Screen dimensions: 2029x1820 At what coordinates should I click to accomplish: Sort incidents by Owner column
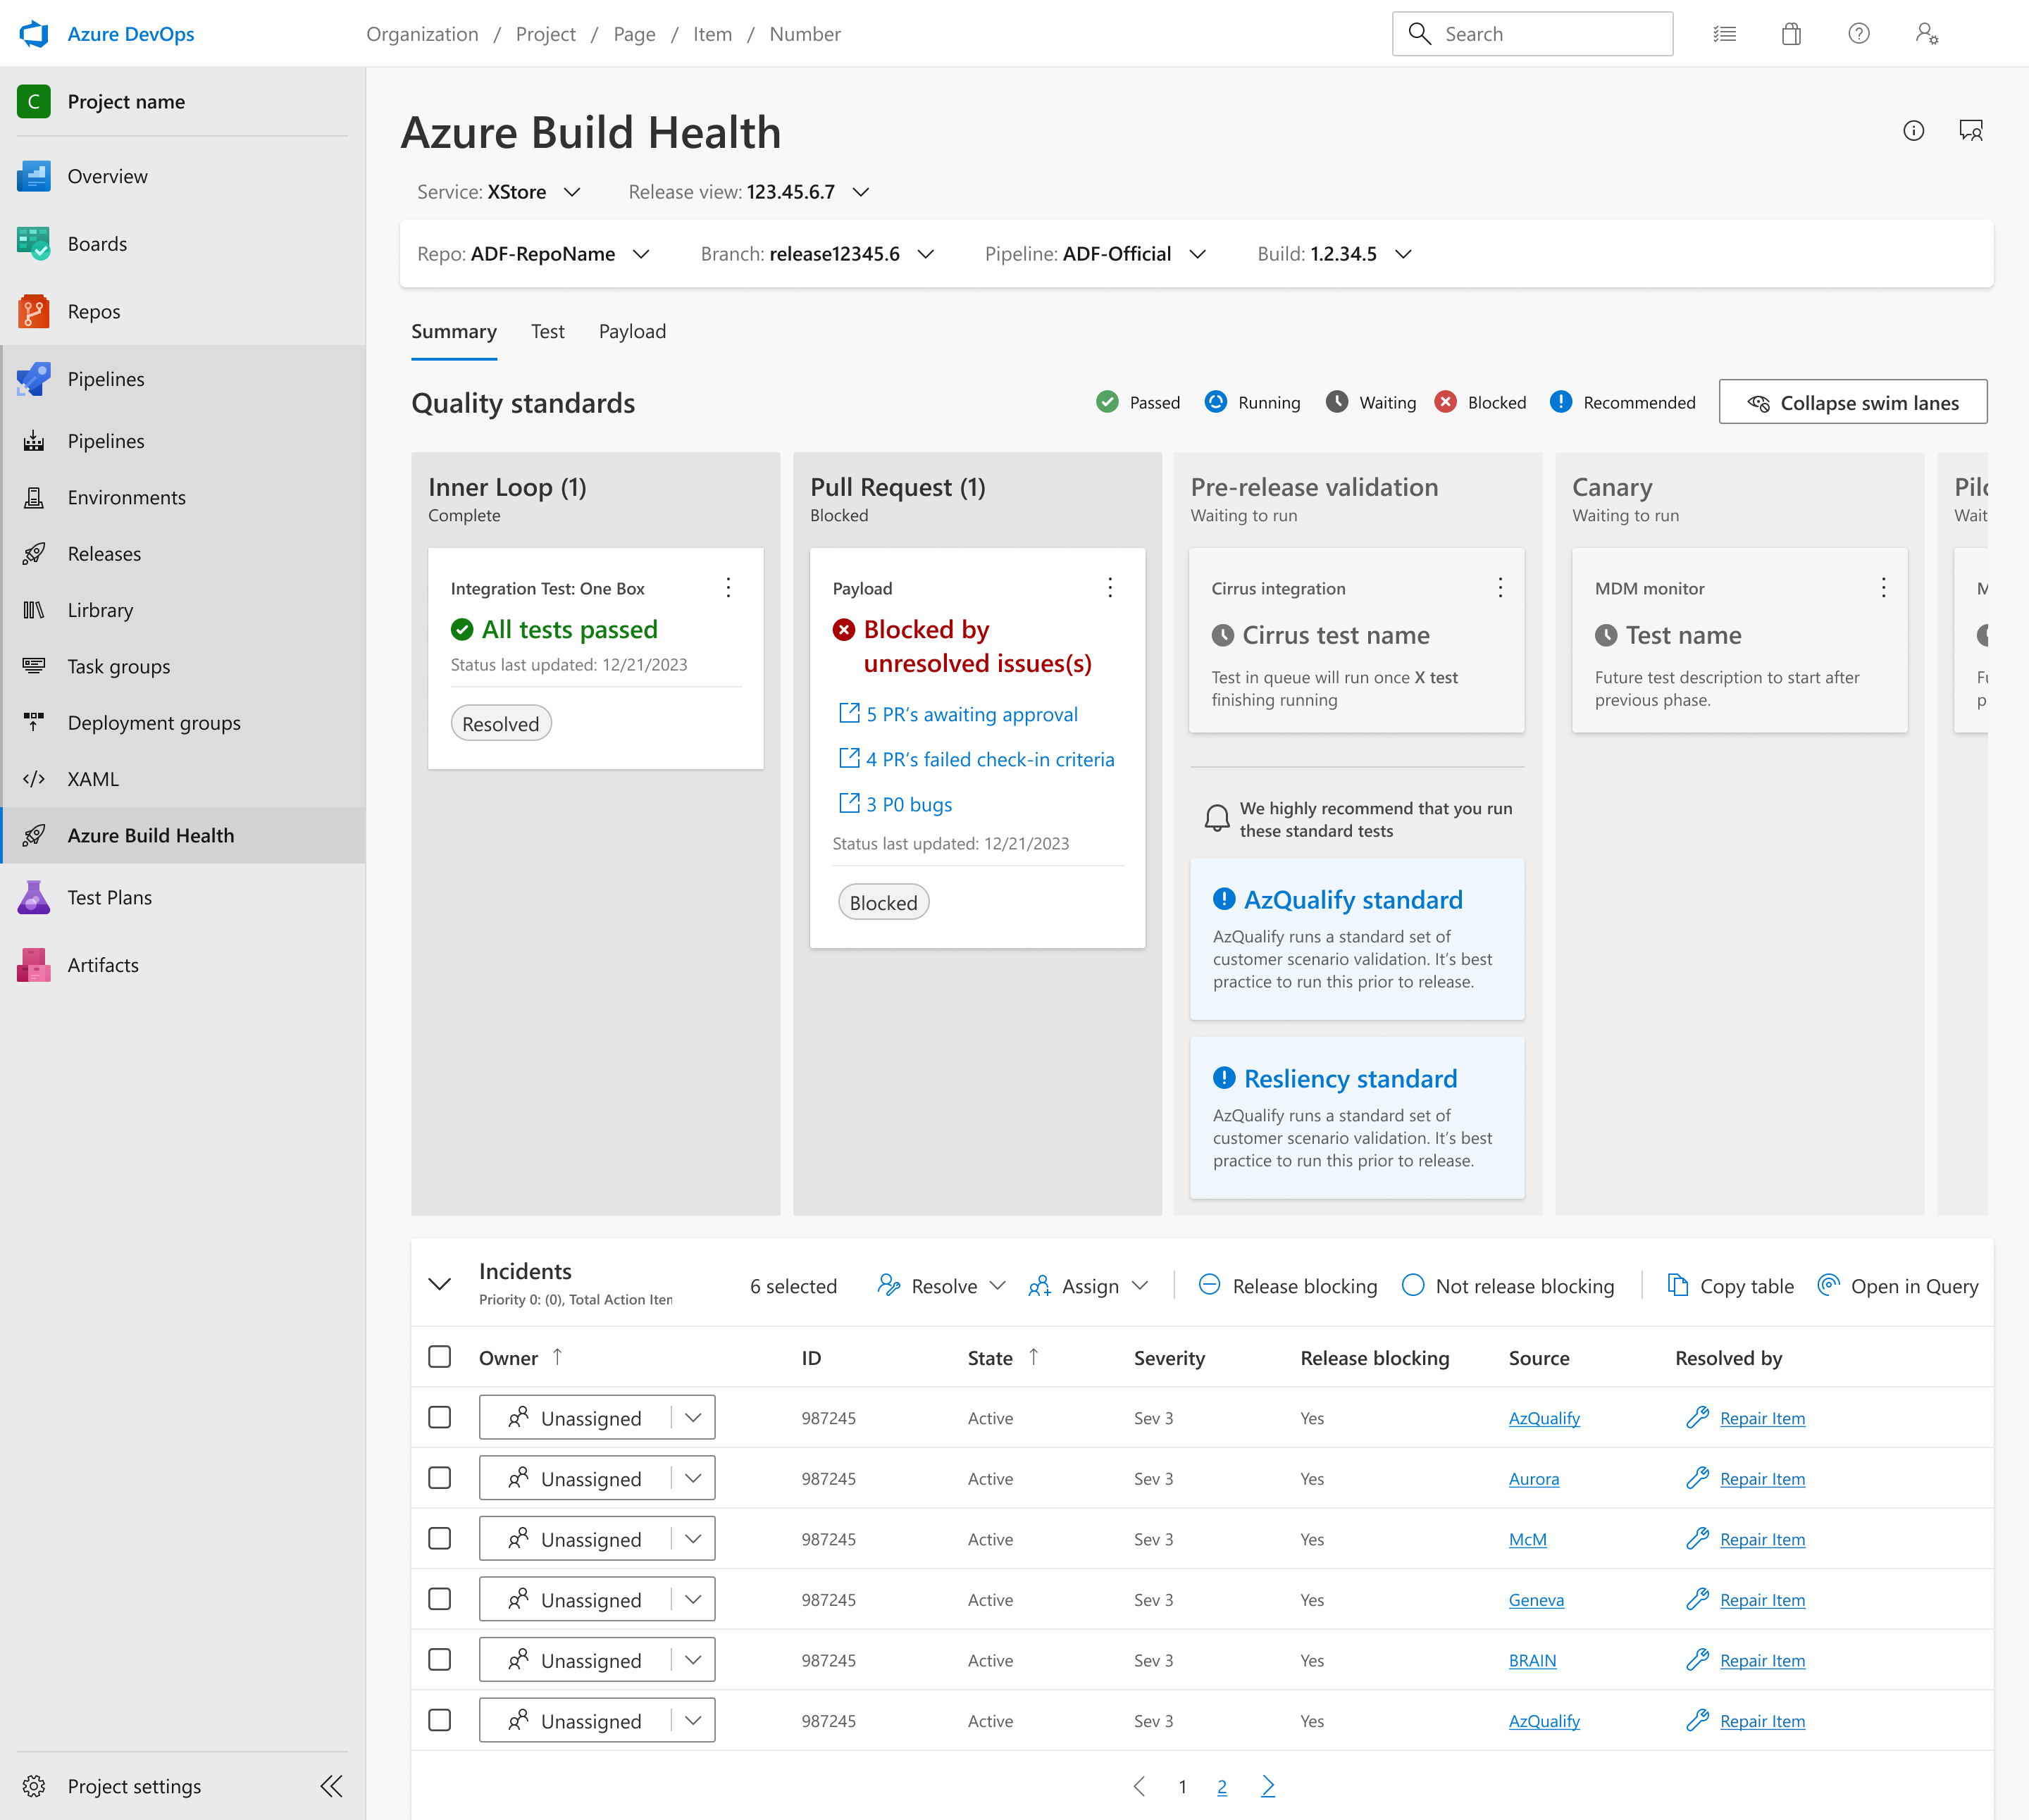click(x=521, y=1358)
